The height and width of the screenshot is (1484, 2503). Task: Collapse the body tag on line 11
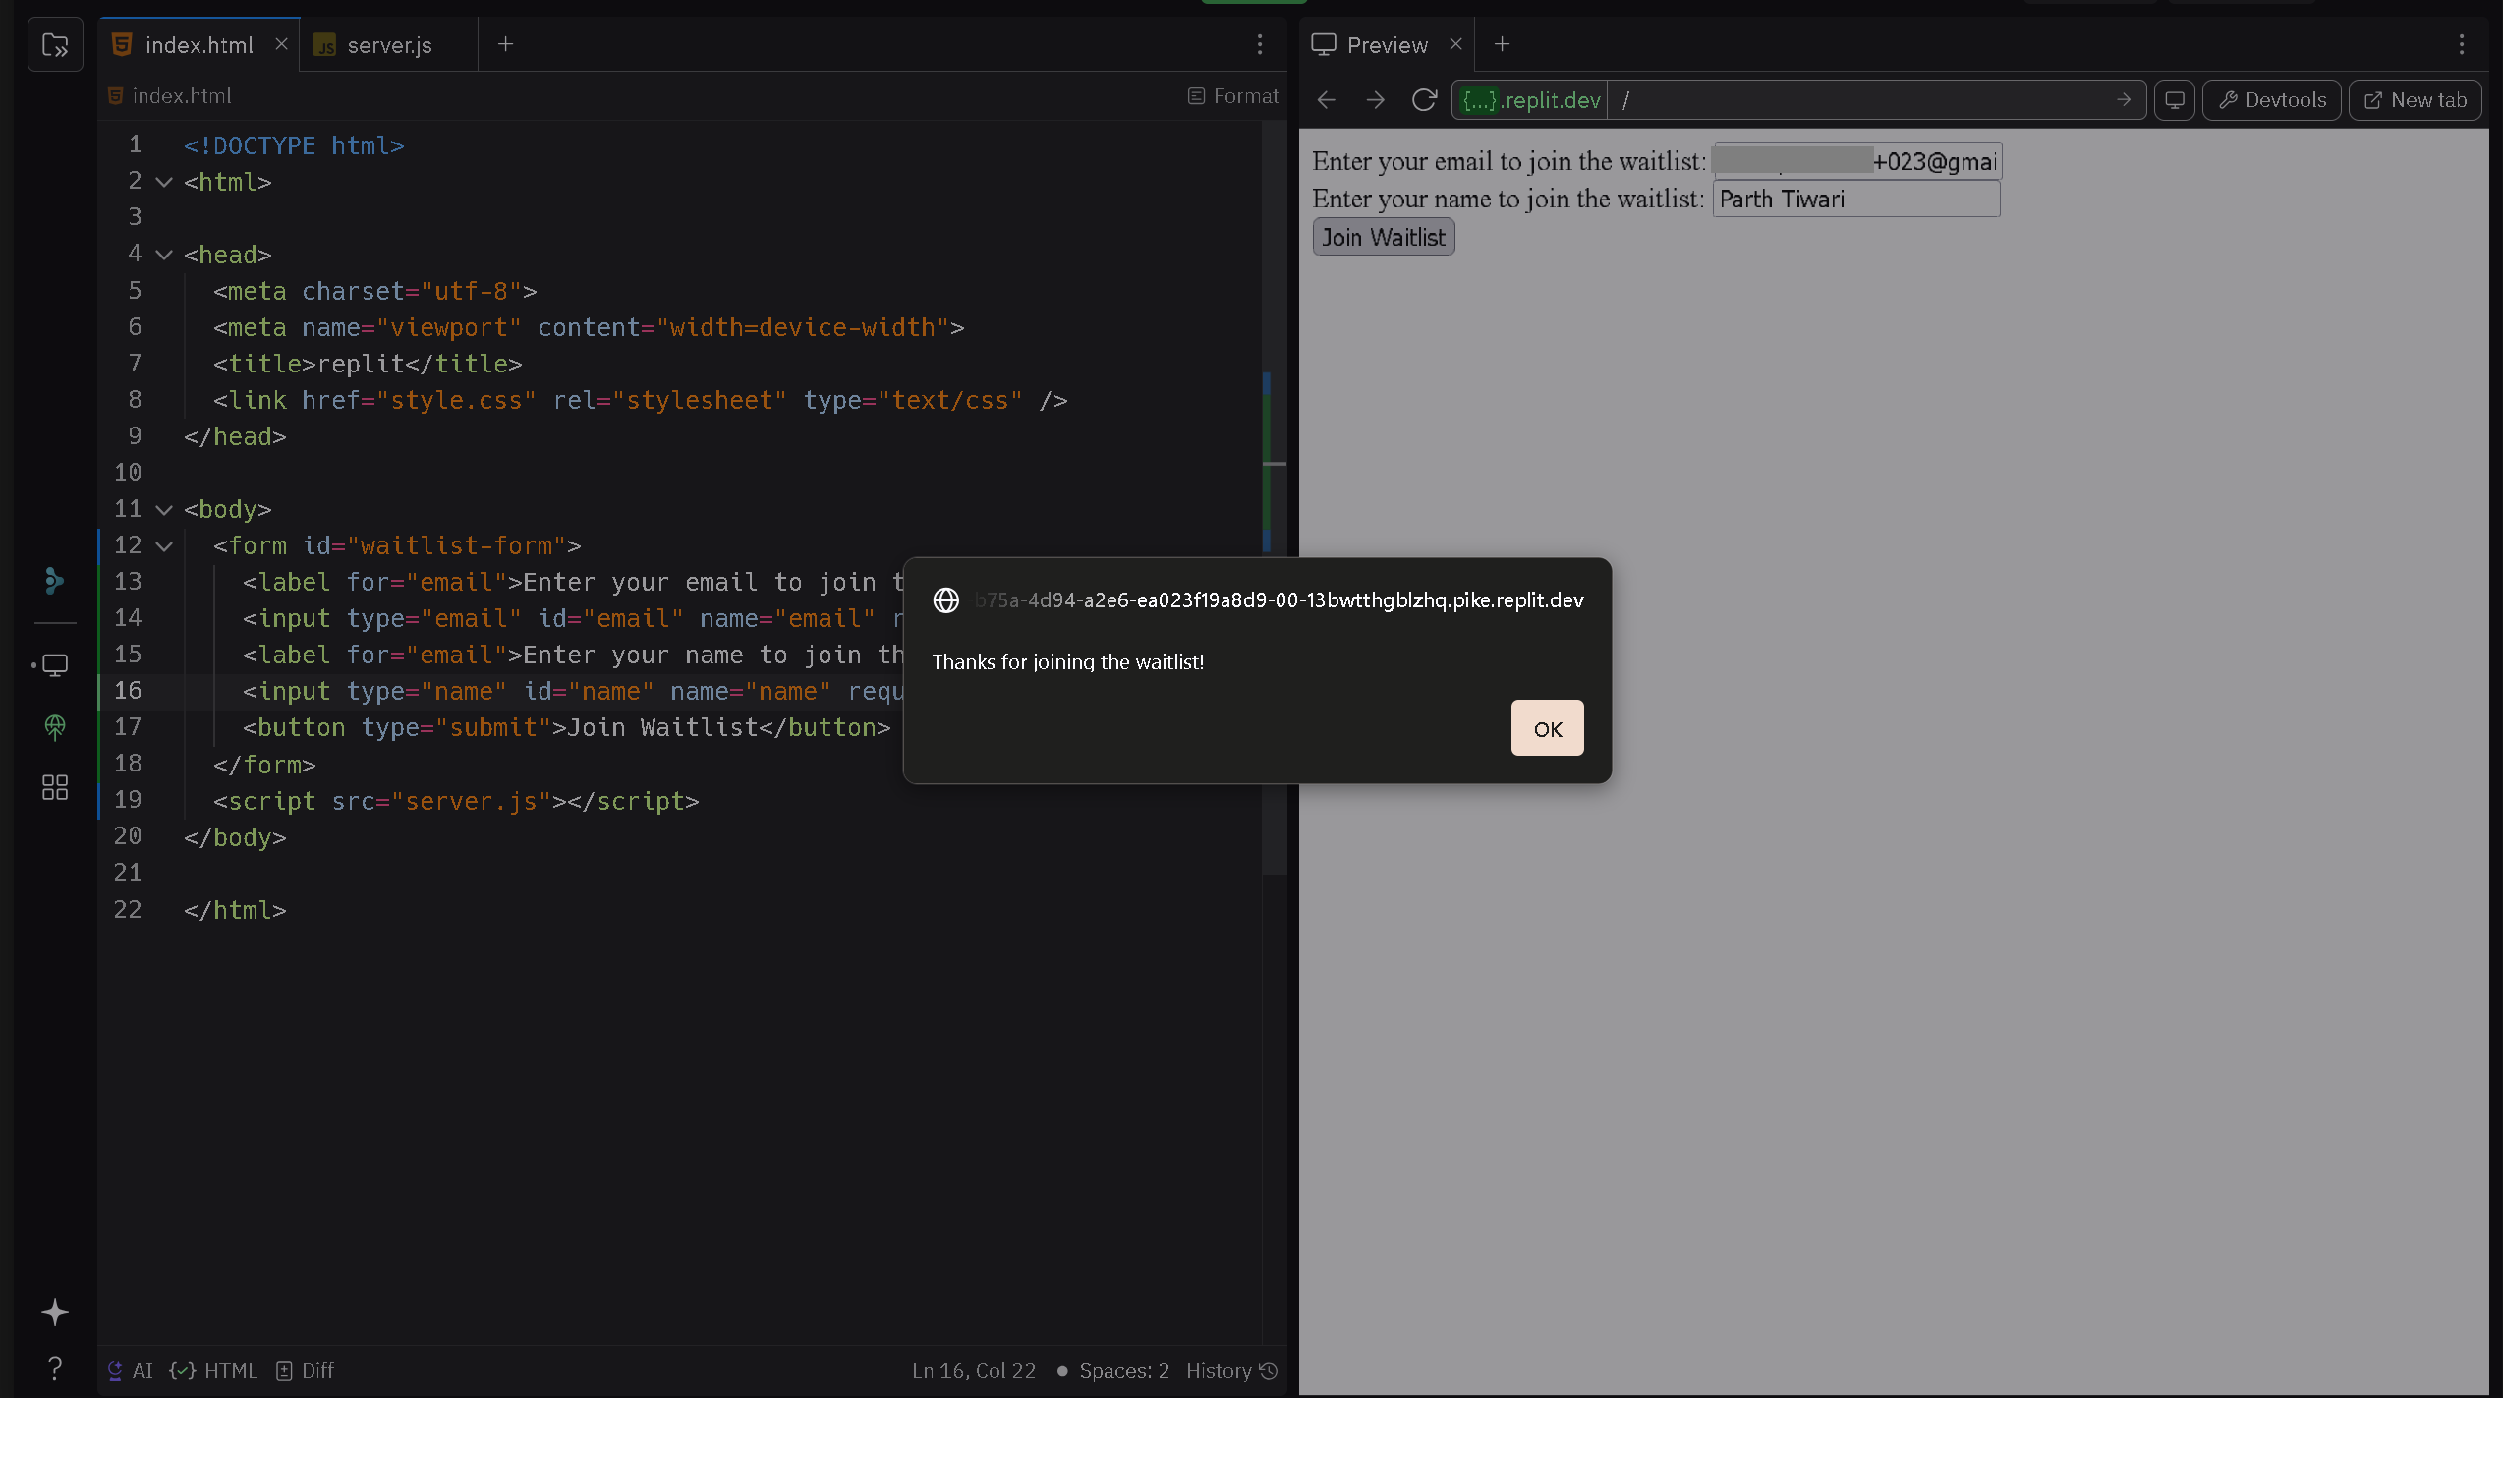point(164,510)
